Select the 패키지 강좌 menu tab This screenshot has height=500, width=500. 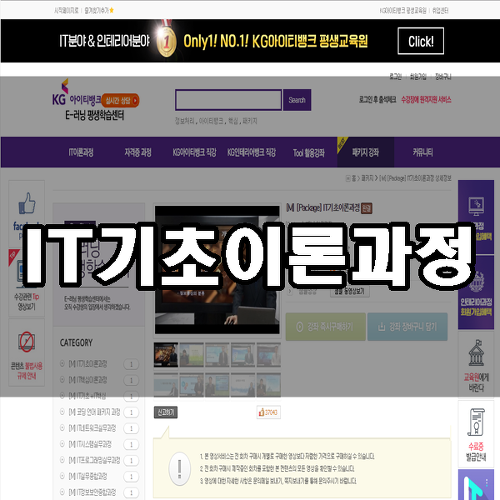click(x=366, y=152)
